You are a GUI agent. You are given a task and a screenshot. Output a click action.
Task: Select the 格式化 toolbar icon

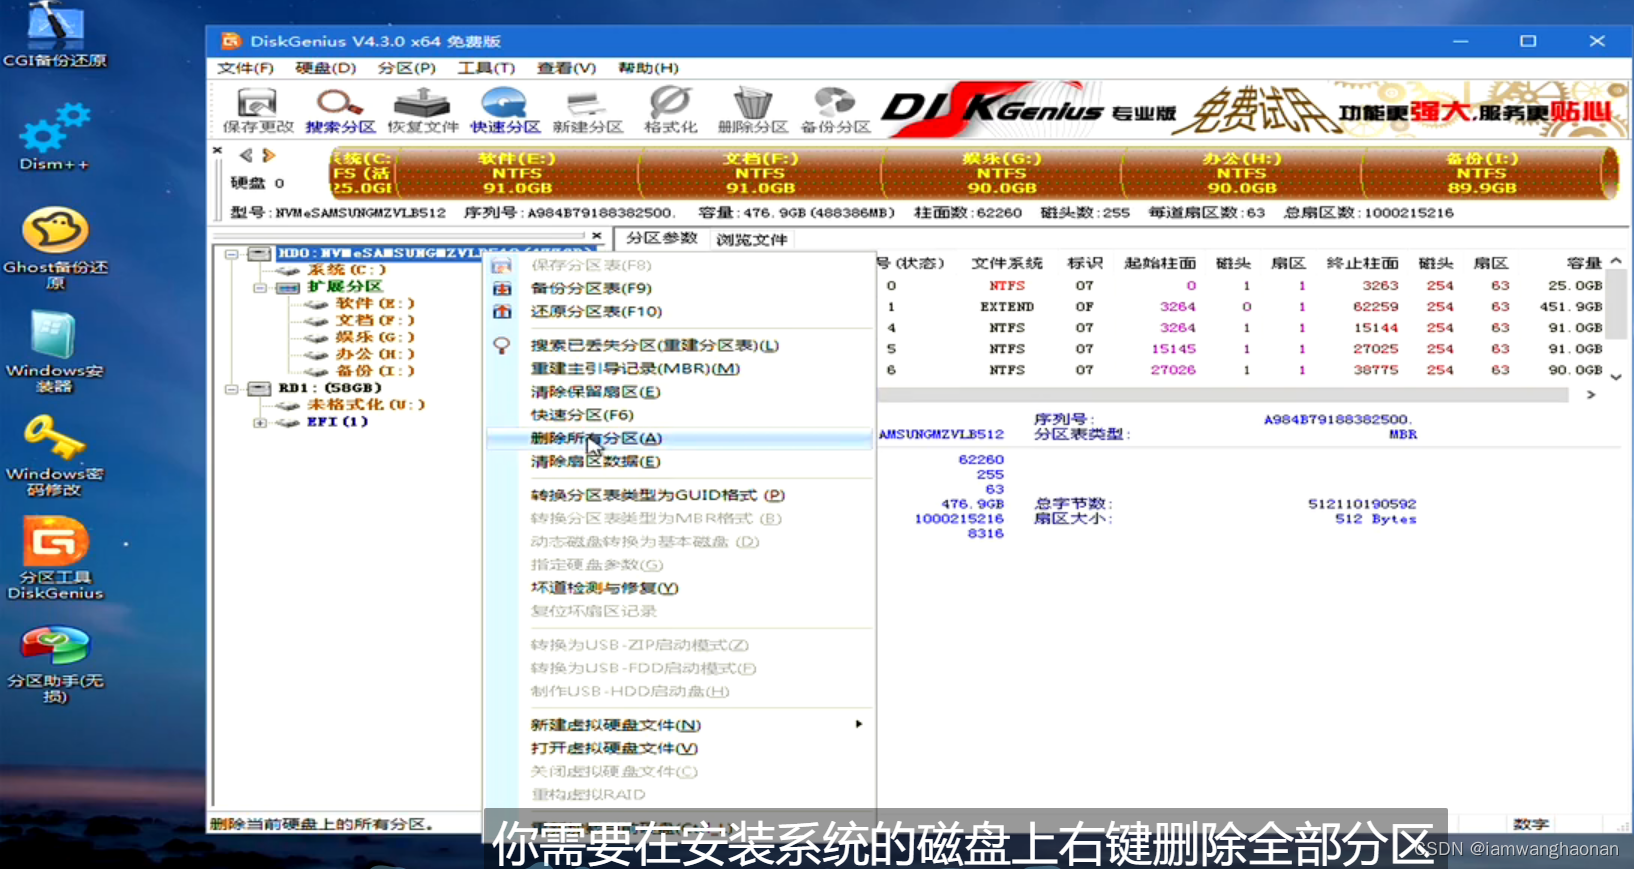pos(670,110)
